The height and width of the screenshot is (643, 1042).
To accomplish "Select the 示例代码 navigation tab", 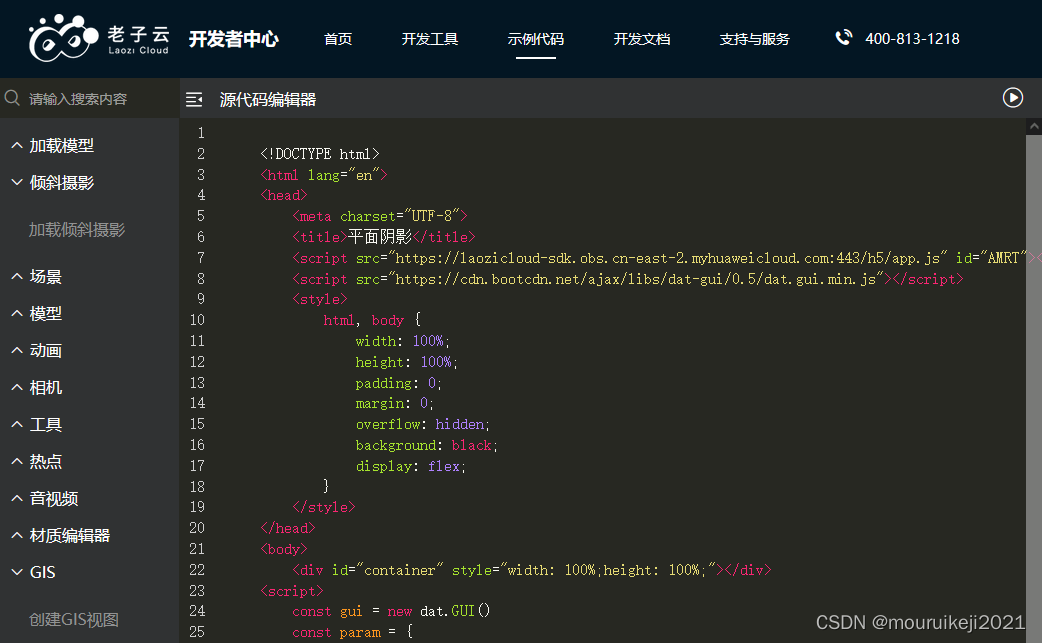I will 536,39.
